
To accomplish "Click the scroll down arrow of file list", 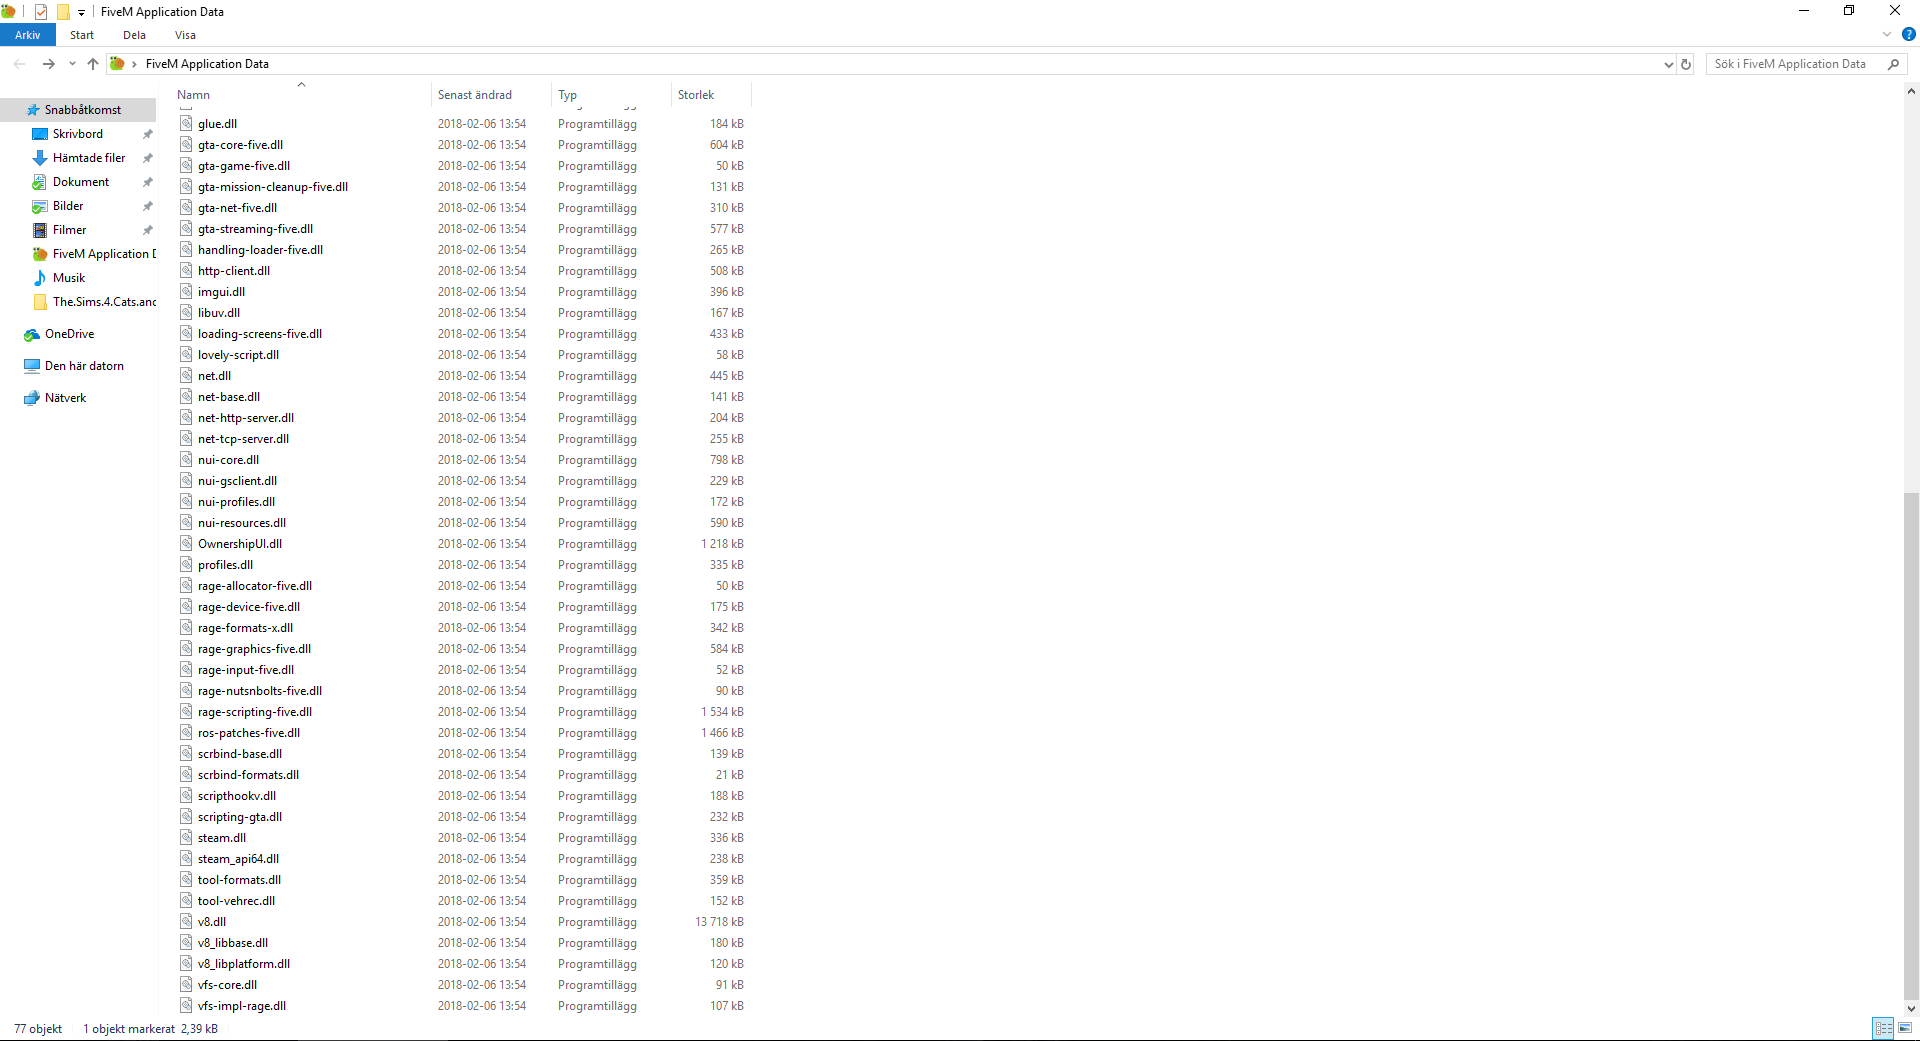I will tap(1911, 1009).
